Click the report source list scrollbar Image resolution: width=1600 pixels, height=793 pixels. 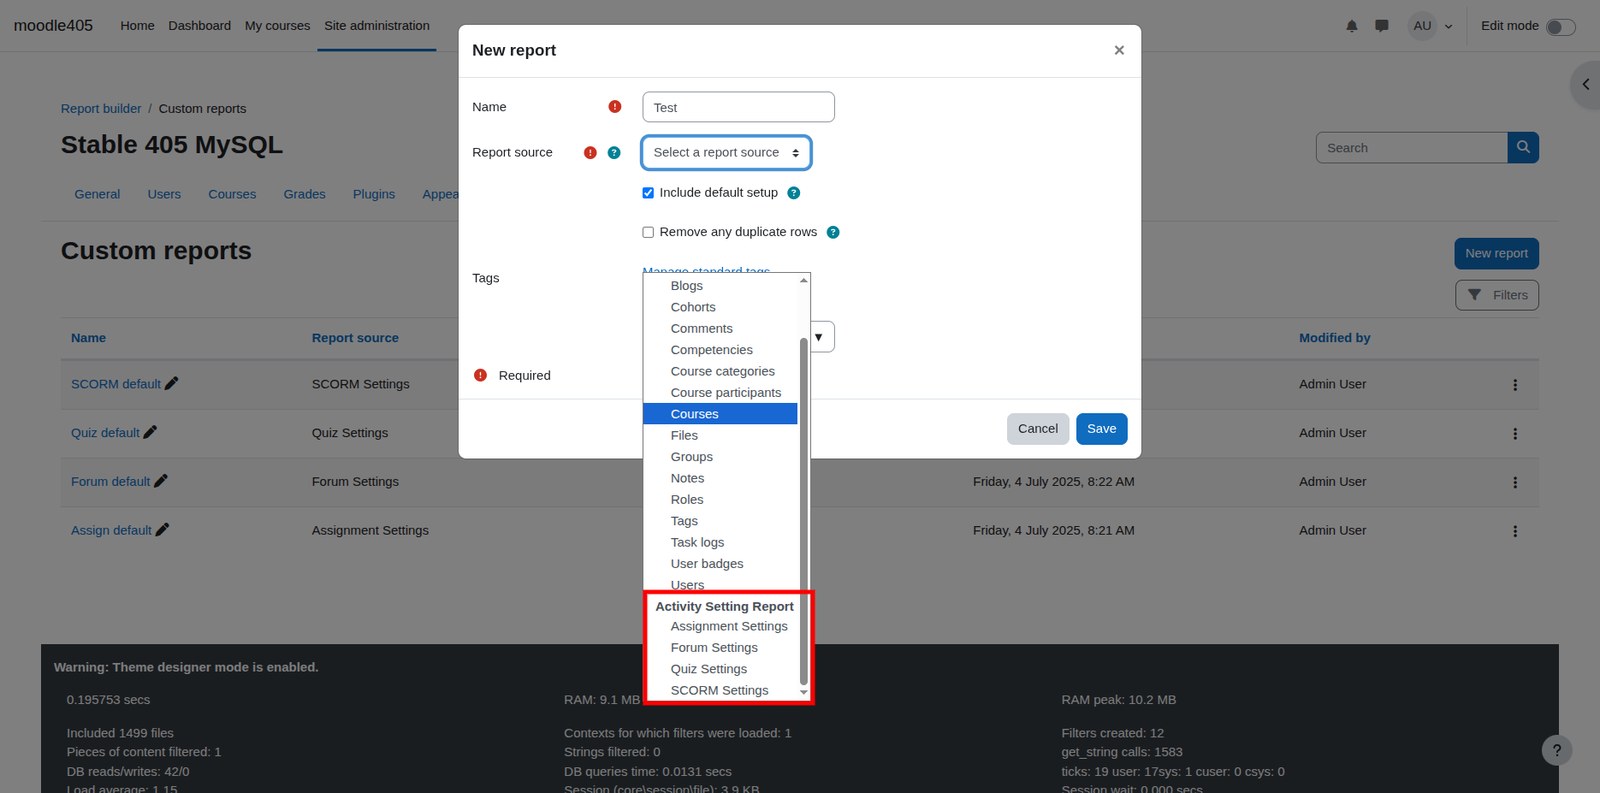coord(804,510)
